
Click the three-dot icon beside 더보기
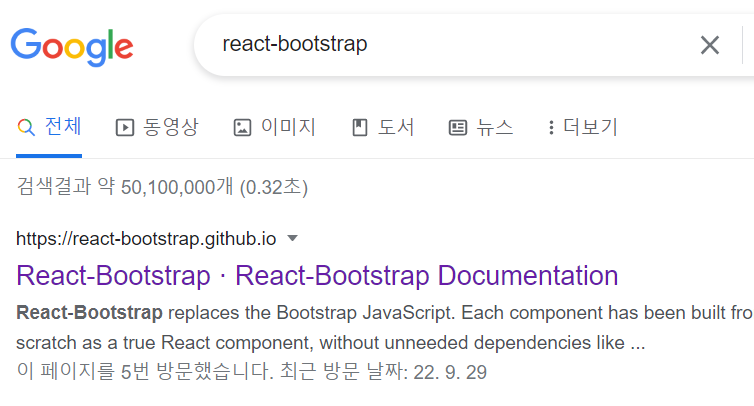(x=551, y=127)
